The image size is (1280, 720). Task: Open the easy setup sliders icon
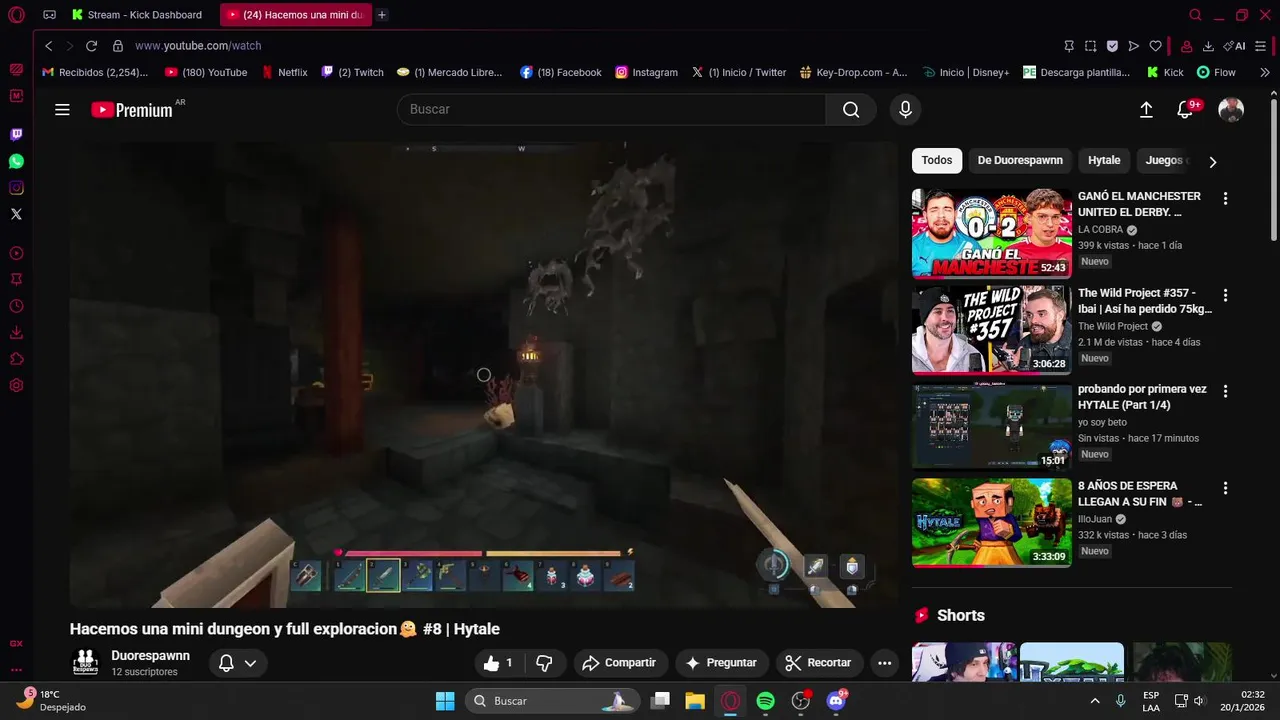[x=1261, y=46]
